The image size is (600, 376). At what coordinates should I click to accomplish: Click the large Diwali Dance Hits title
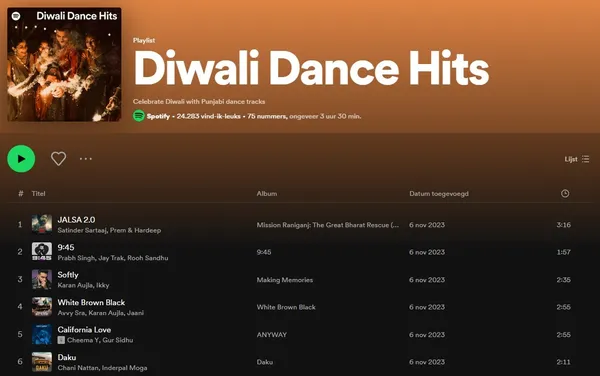coord(311,68)
